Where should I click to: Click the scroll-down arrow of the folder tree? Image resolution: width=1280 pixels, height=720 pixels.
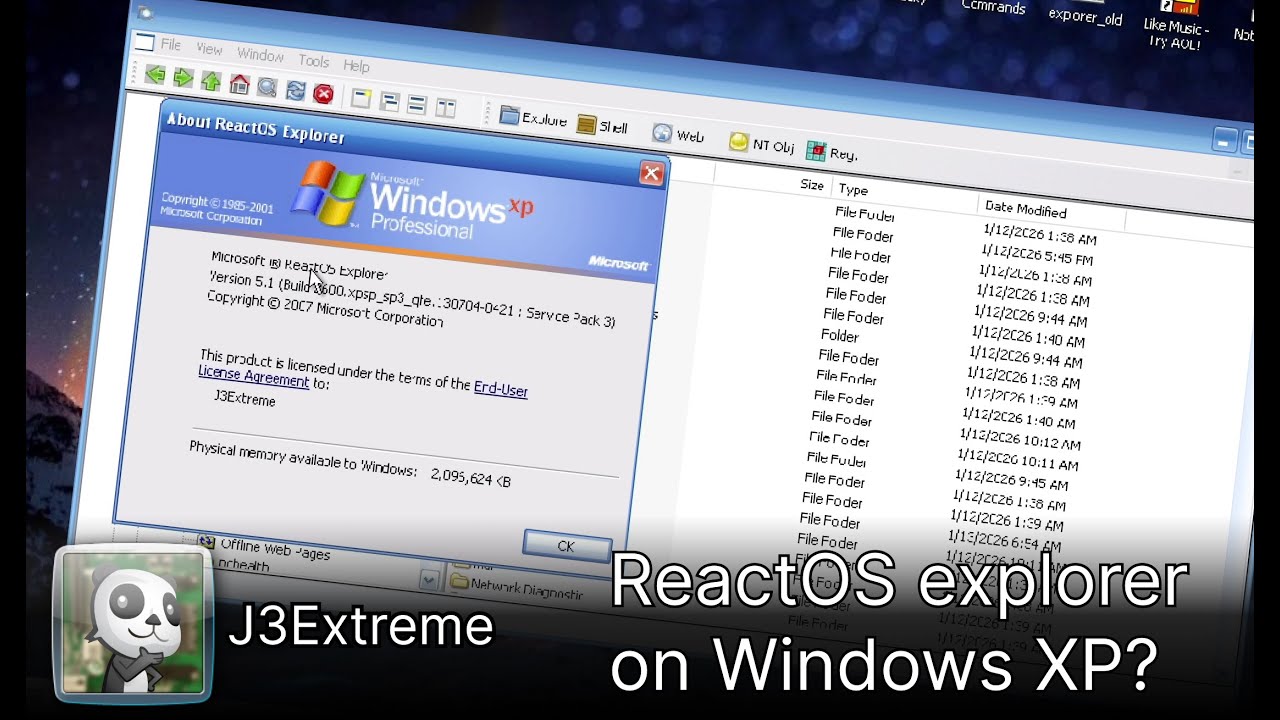tap(429, 579)
